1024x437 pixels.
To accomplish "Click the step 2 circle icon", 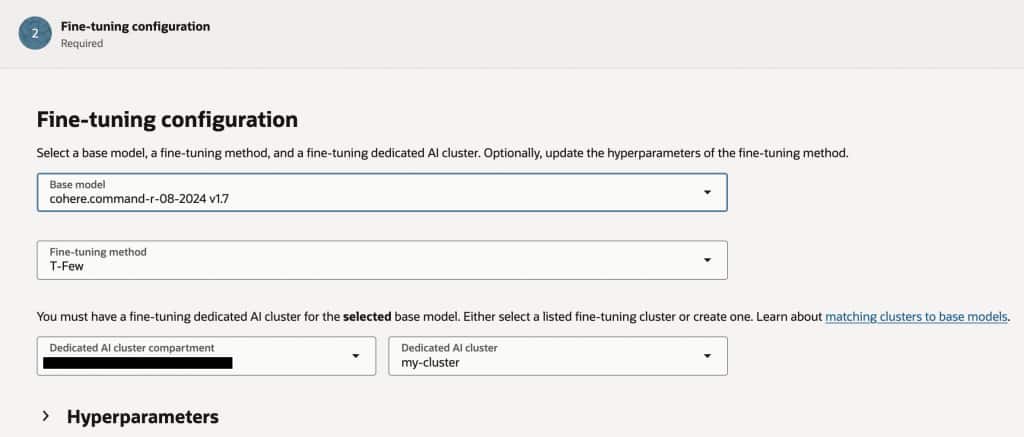I will coord(36,33).
